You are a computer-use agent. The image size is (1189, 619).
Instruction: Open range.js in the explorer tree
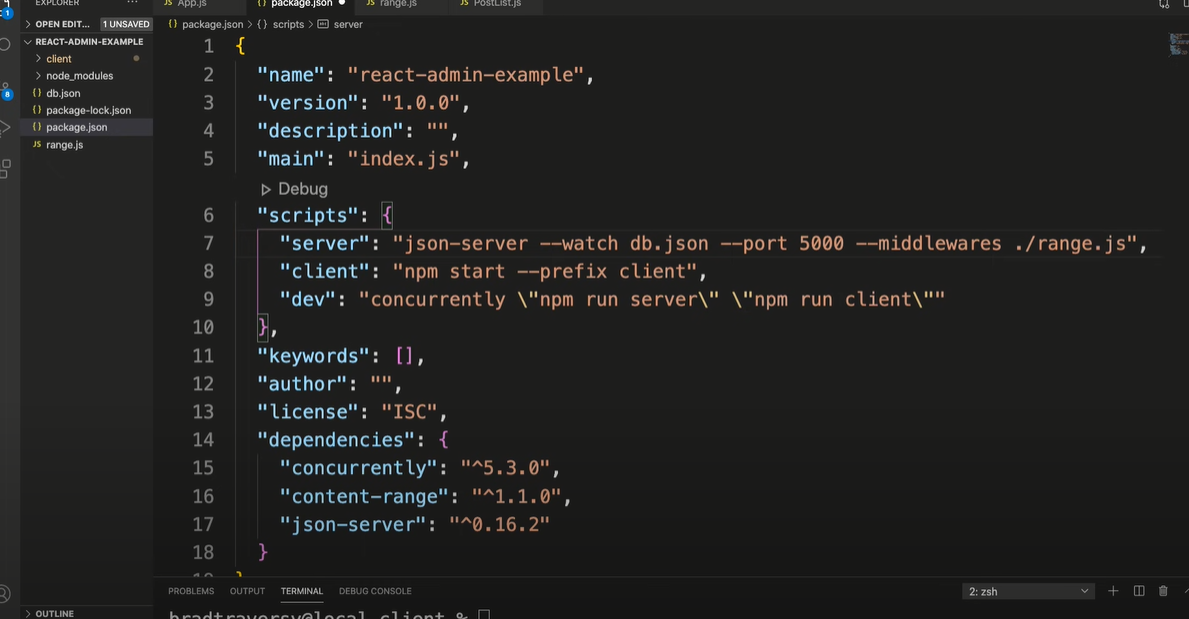coord(64,145)
